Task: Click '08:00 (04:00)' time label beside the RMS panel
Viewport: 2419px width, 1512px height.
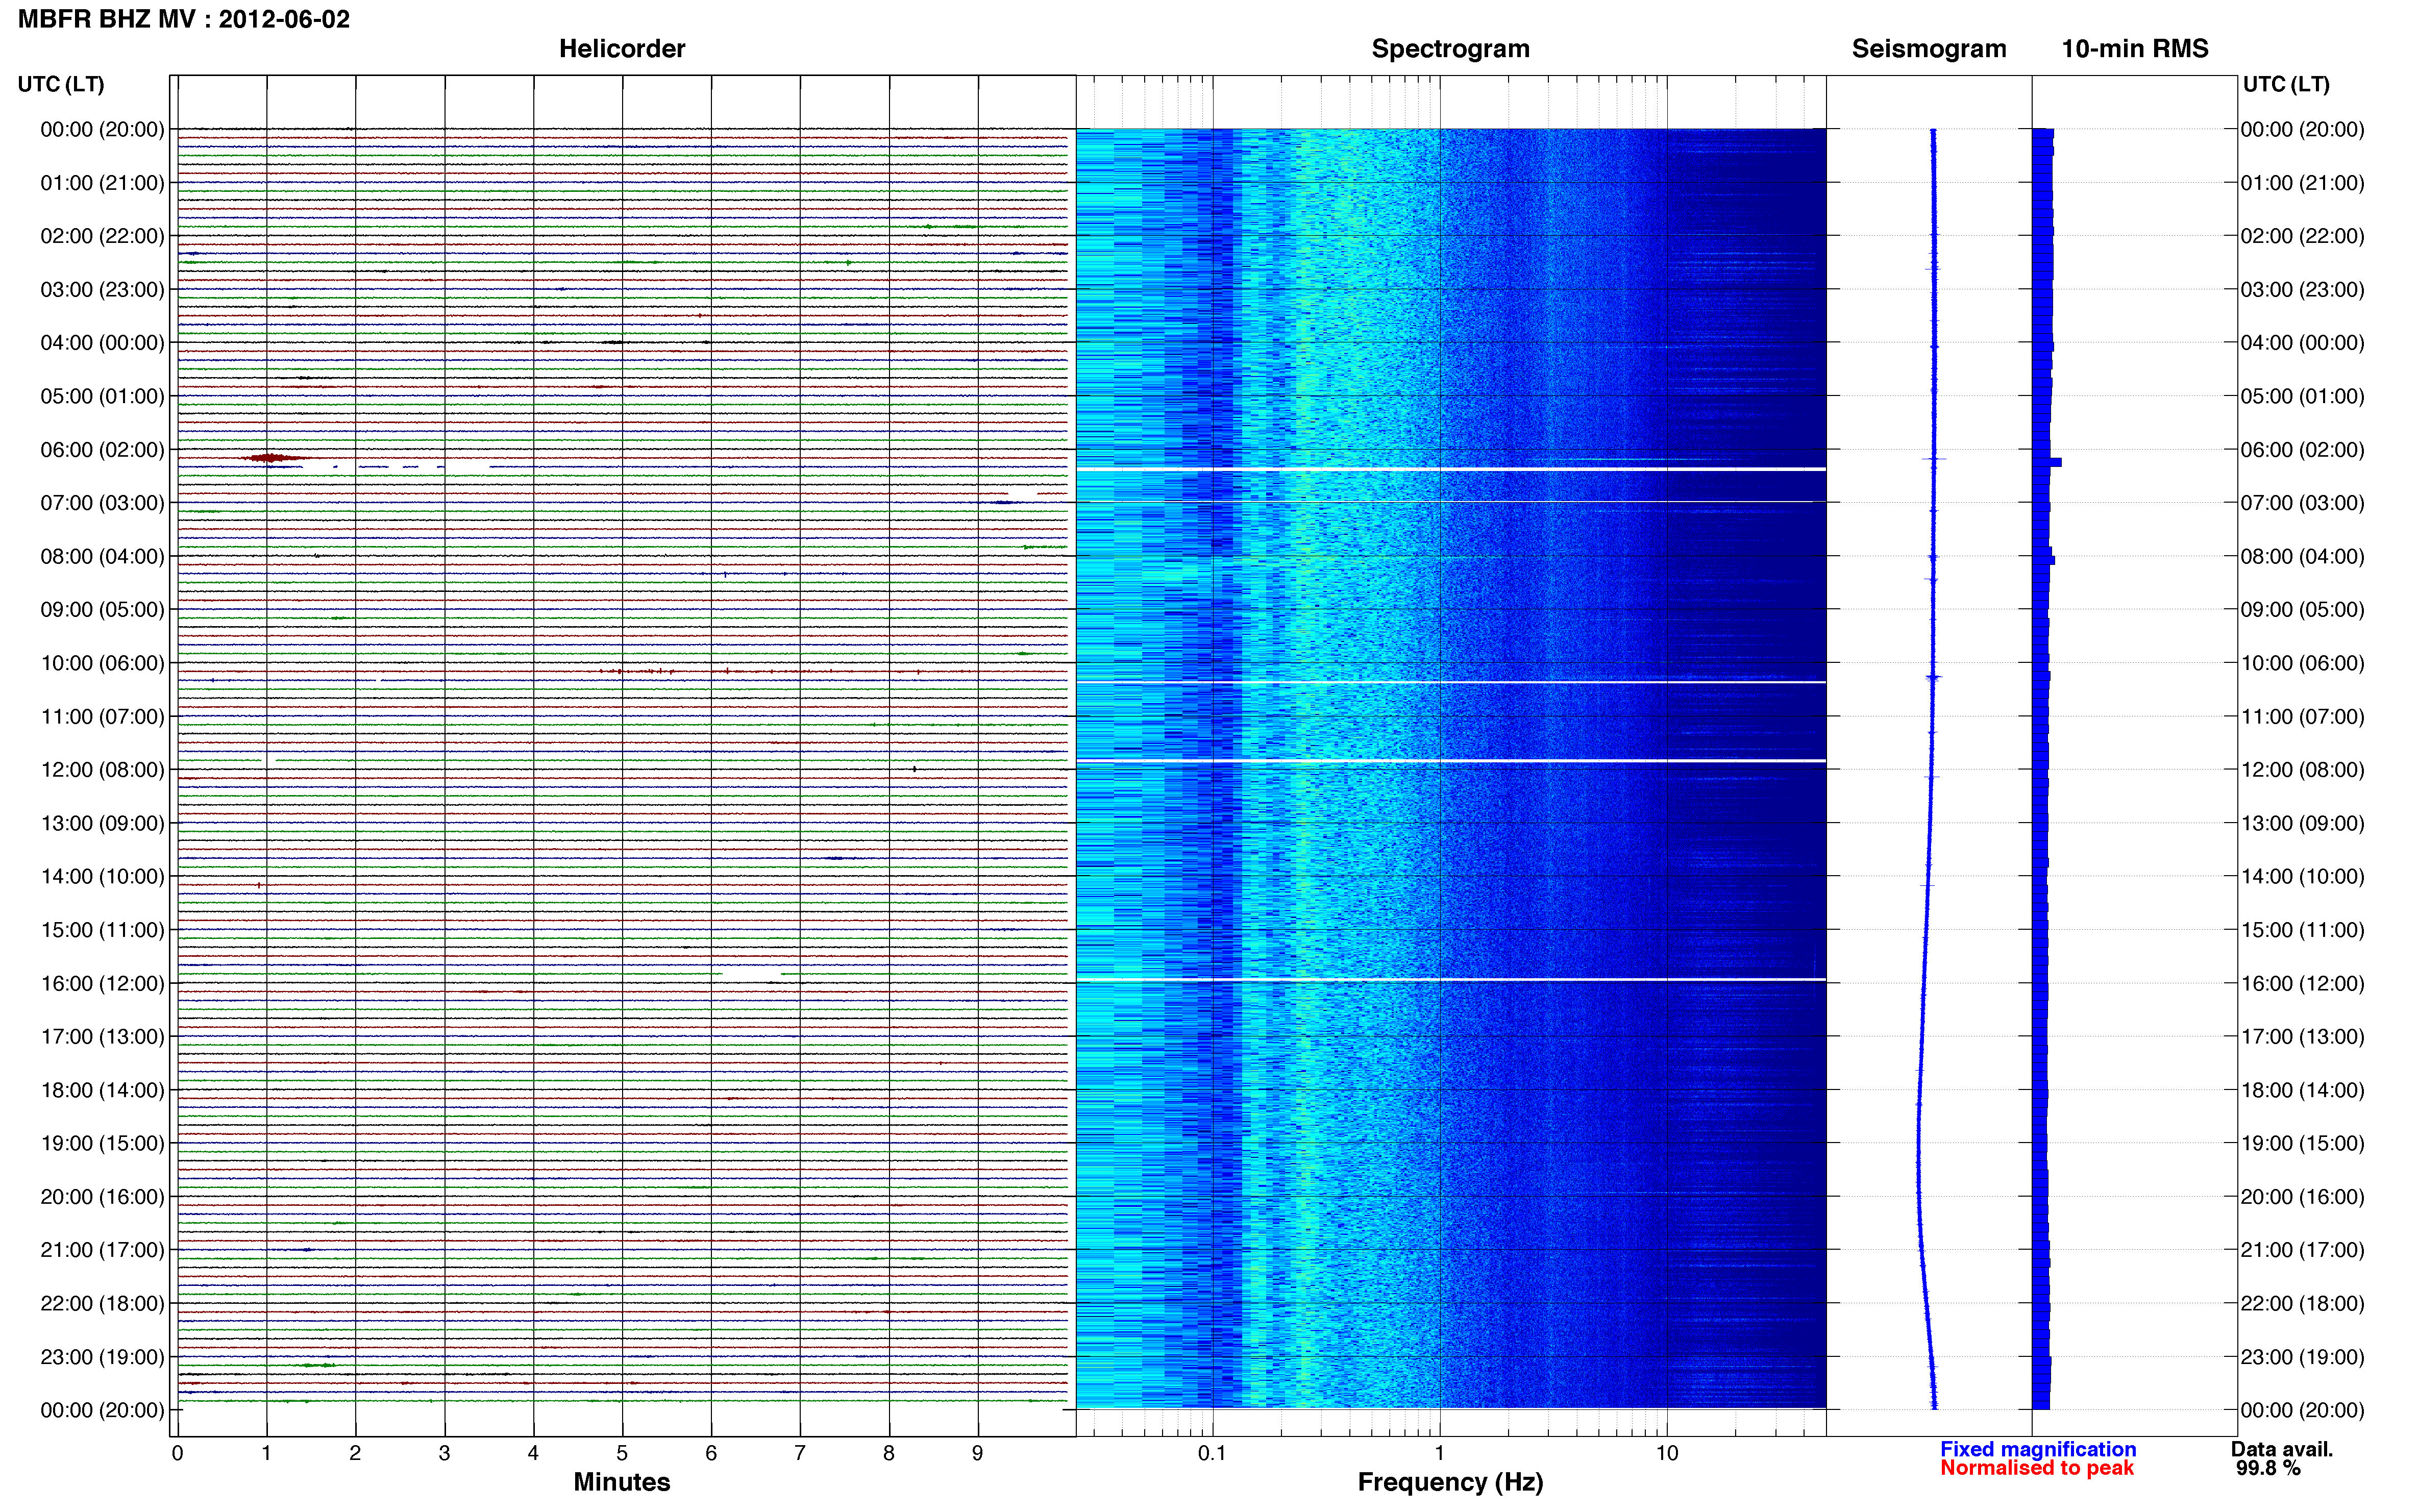Action: tap(2302, 556)
